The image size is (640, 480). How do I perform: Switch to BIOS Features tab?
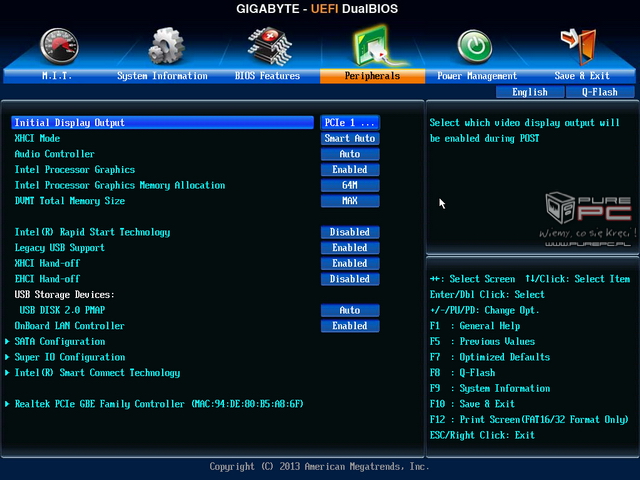coord(267,76)
